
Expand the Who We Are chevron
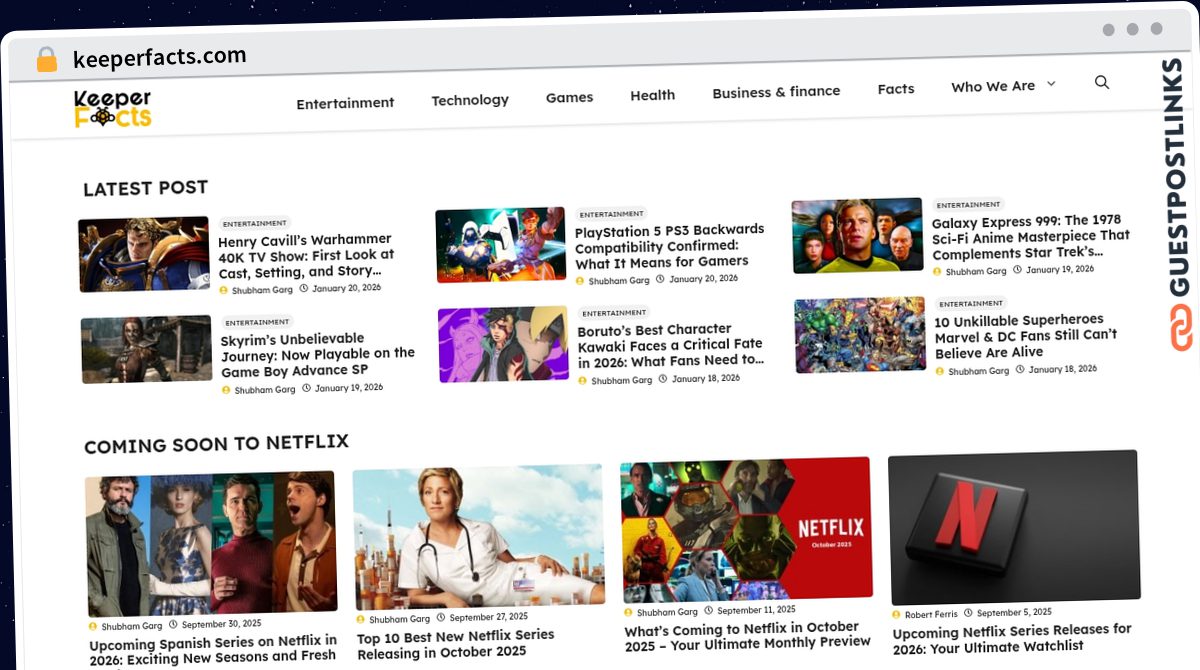1051,84
